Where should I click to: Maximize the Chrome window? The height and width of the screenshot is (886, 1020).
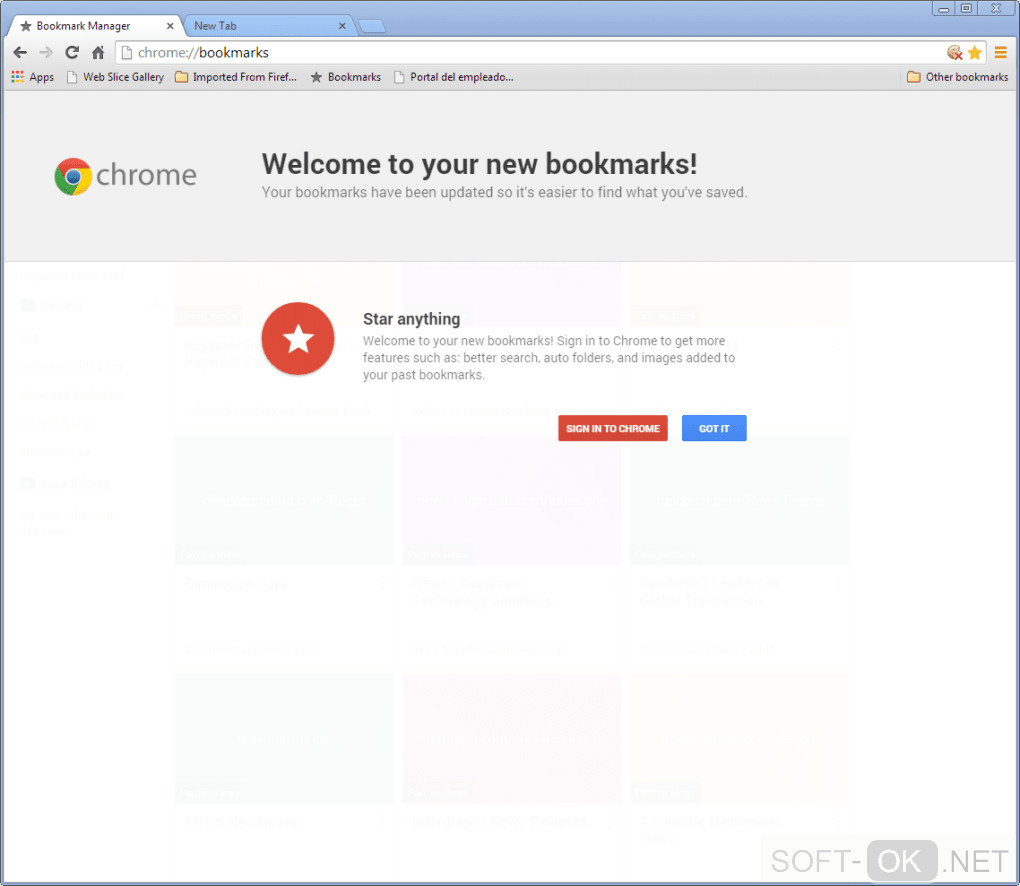click(x=966, y=8)
